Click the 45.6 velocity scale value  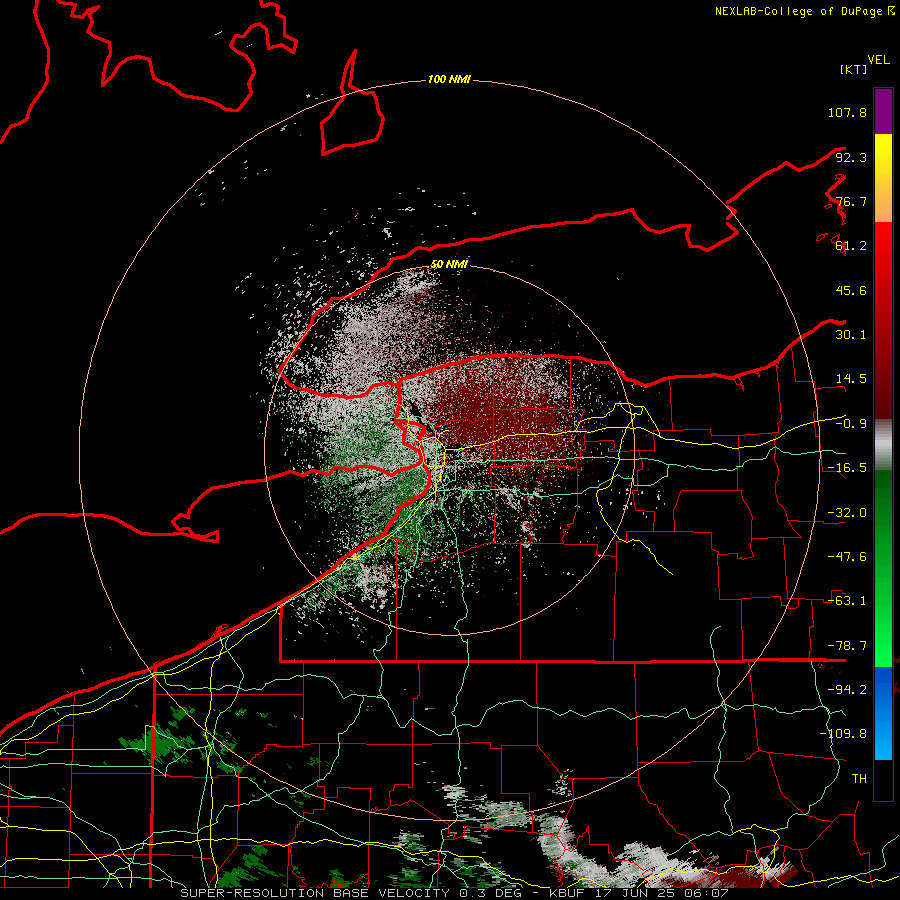[x=851, y=290]
